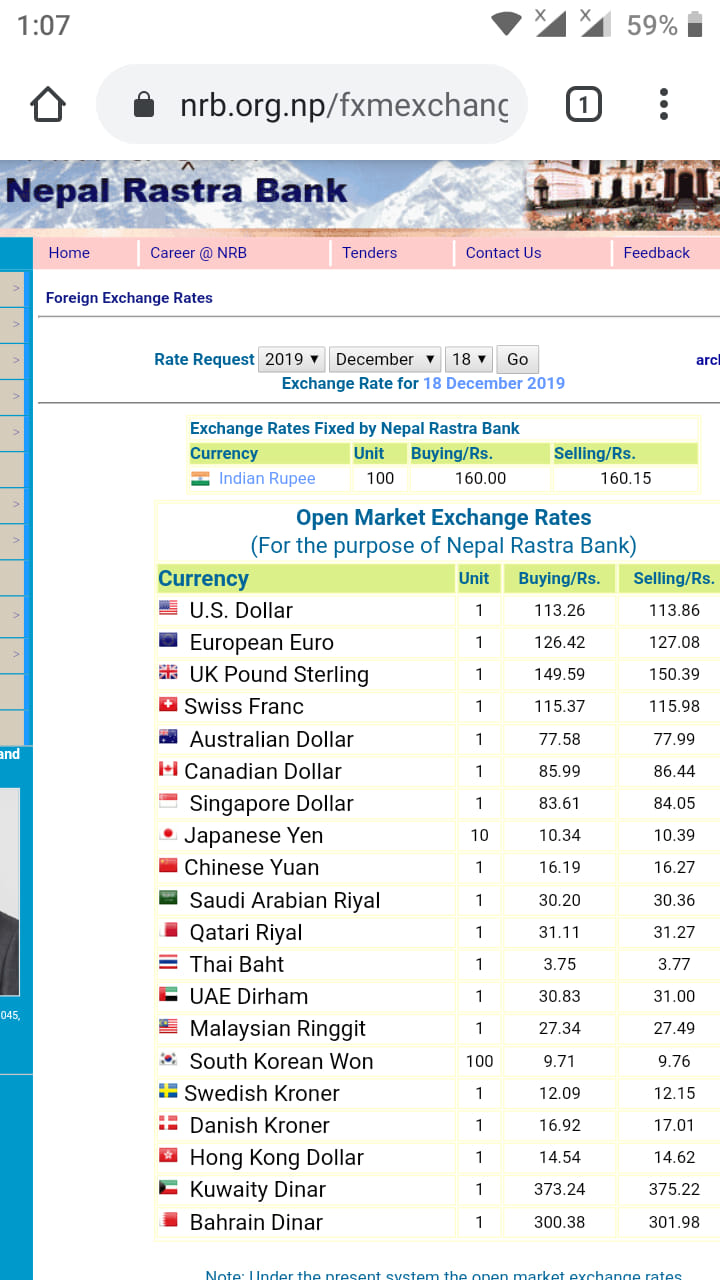Open the year dropdown showing 2019
This screenshot has width=720, height=1280.
pyautogui.click(x=292, y=359)
